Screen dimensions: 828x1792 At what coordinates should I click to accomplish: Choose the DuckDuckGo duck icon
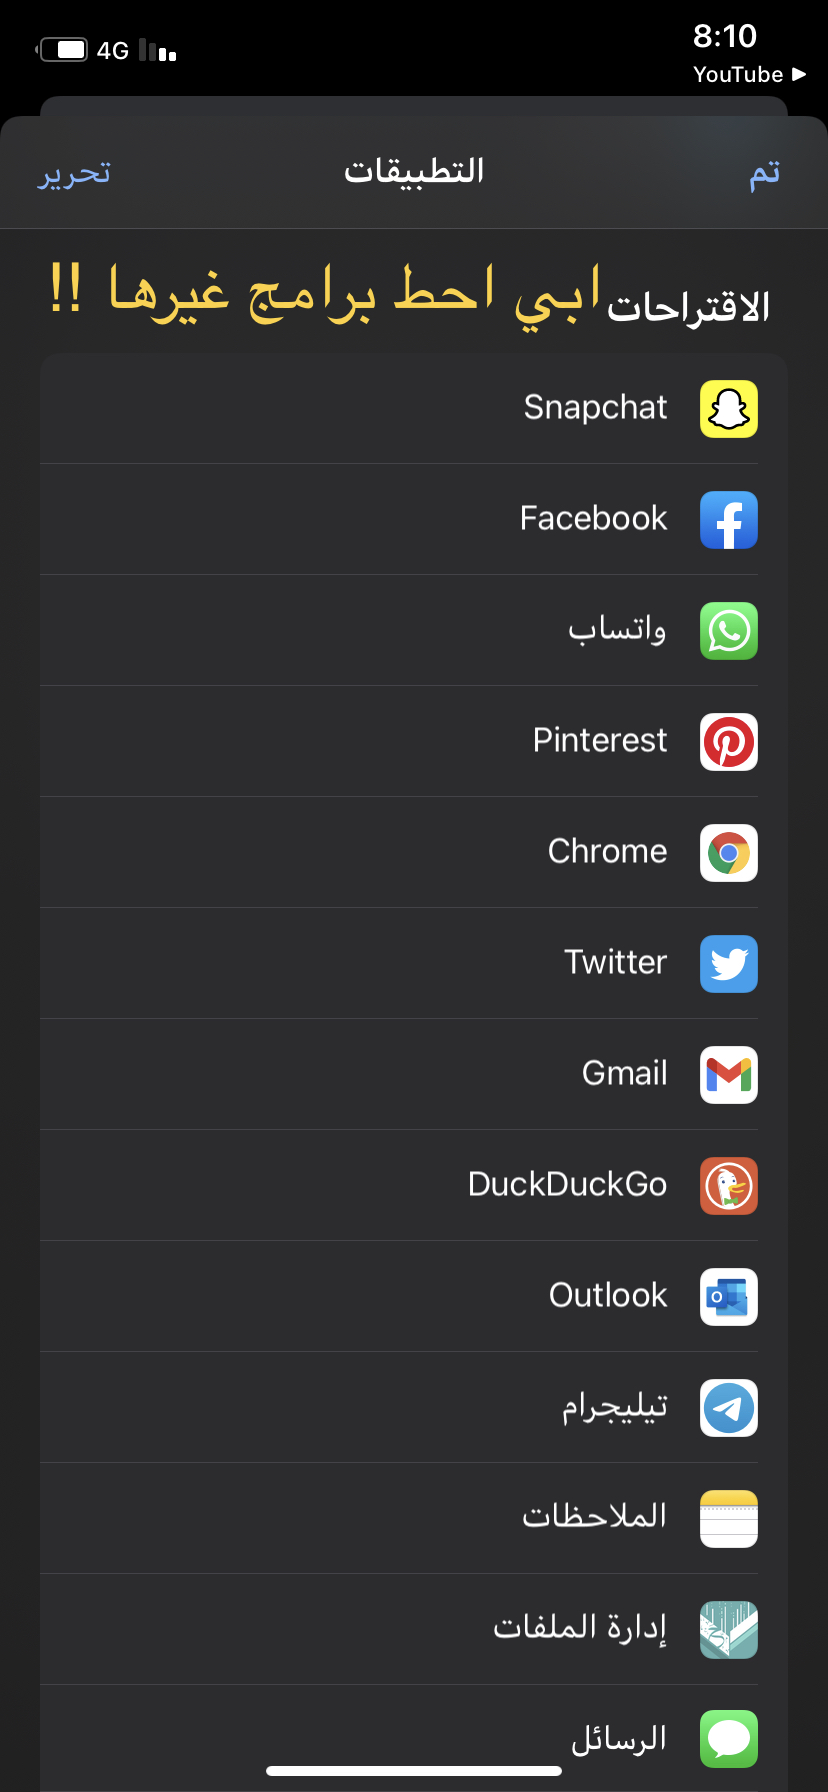pos(729,1186)
